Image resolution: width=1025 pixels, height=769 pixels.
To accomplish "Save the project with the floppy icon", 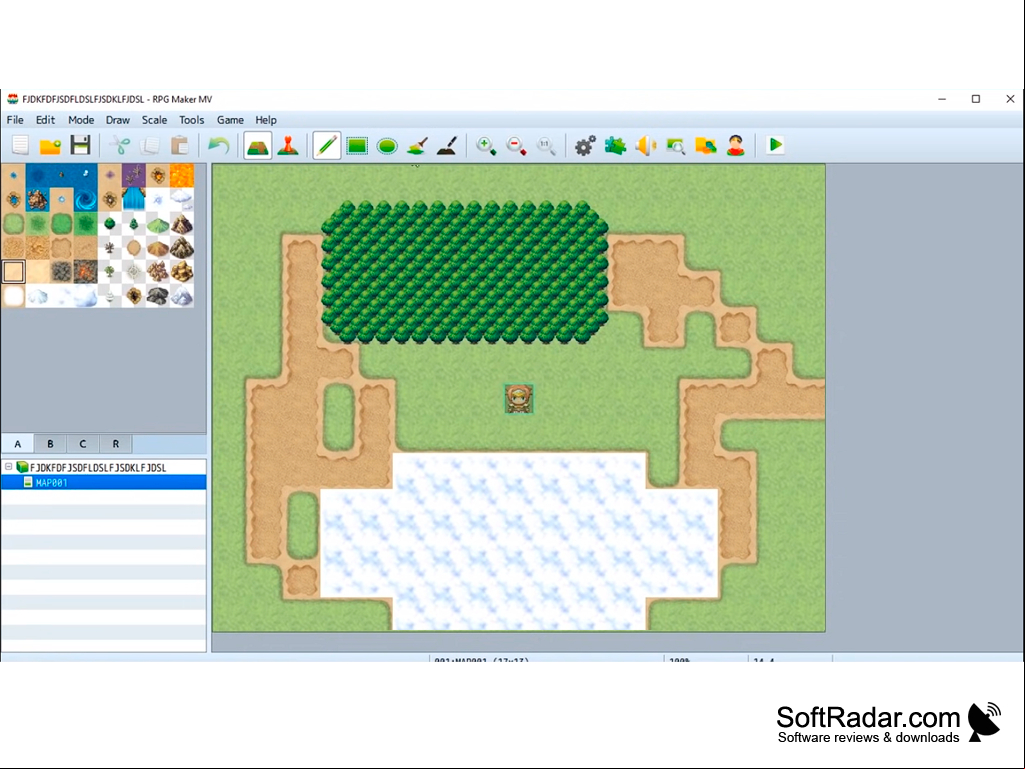I will (80, 145).
